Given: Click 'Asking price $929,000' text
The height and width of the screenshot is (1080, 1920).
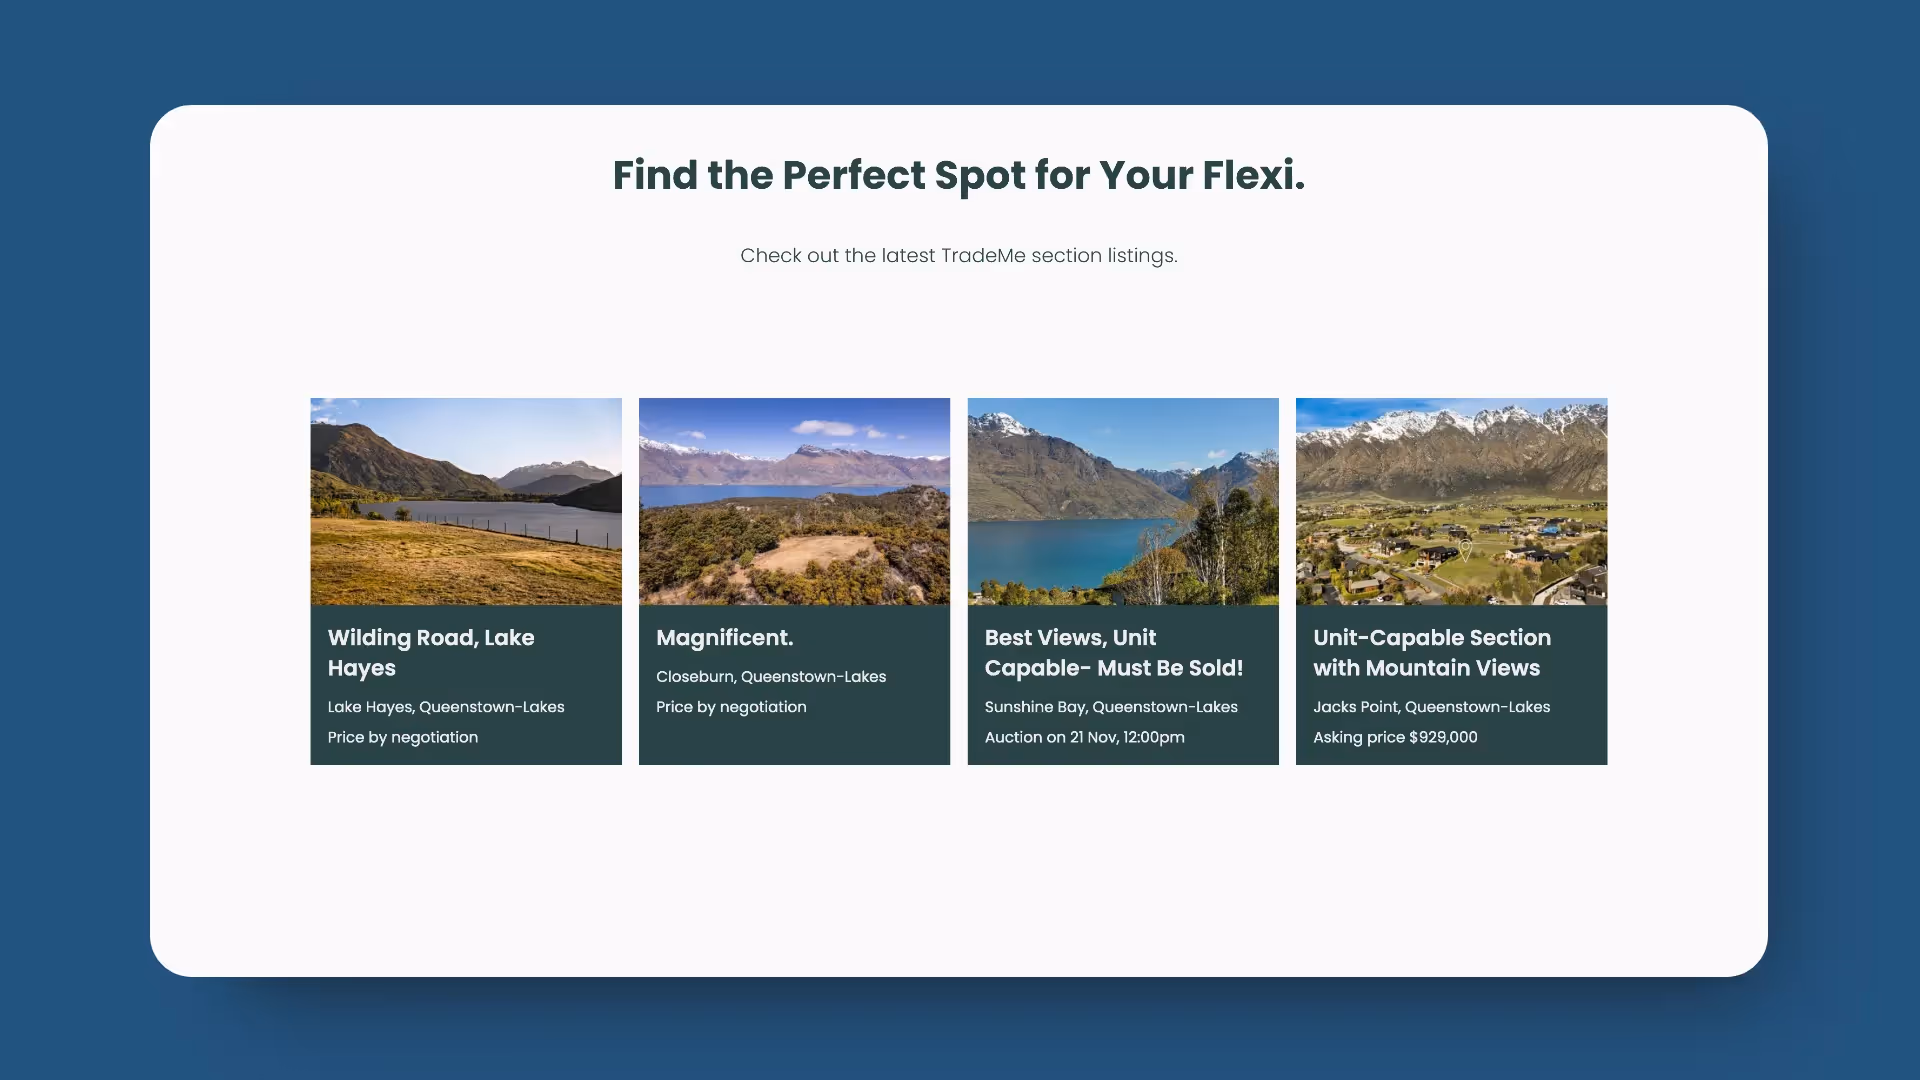Looking at the screenshot, I should (x=1395, y=737).
